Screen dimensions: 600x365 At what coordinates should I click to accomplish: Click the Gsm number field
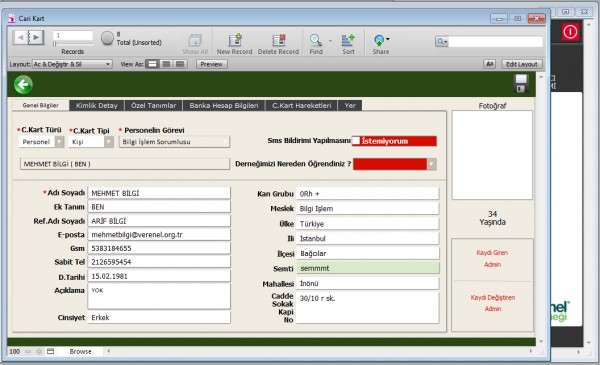click(x=159, y=248)
